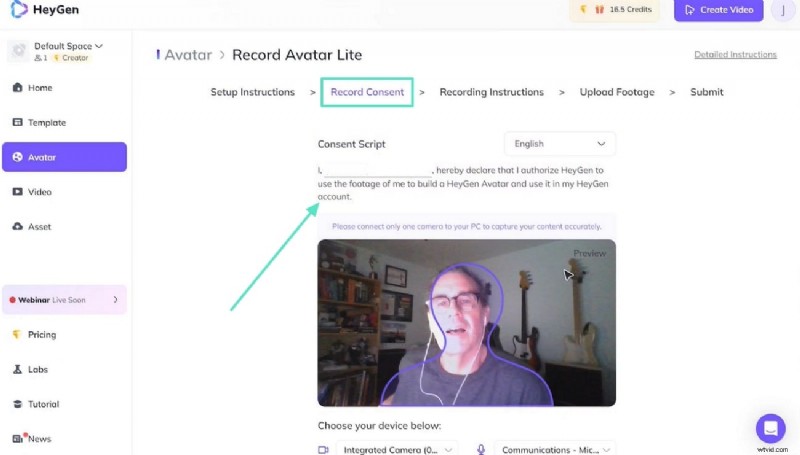This screenshot has height=455, width=800.
Task: Open the Labs flask icon item
Action: pyautogui.click(x=17, y=369)
